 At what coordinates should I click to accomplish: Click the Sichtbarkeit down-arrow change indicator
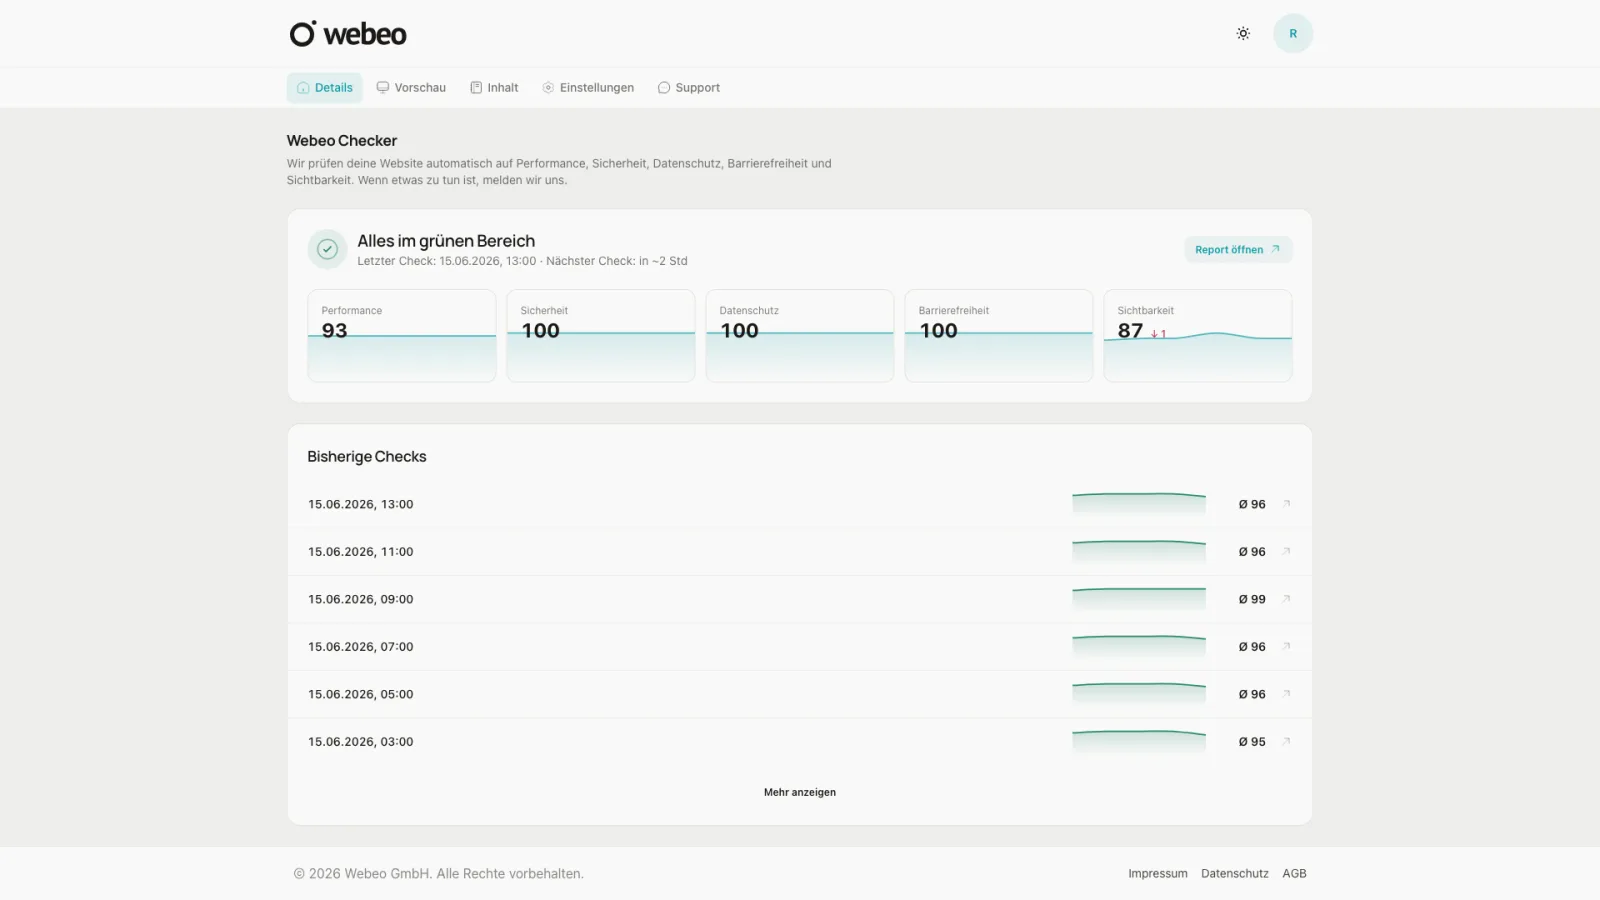click(1158, 334)
